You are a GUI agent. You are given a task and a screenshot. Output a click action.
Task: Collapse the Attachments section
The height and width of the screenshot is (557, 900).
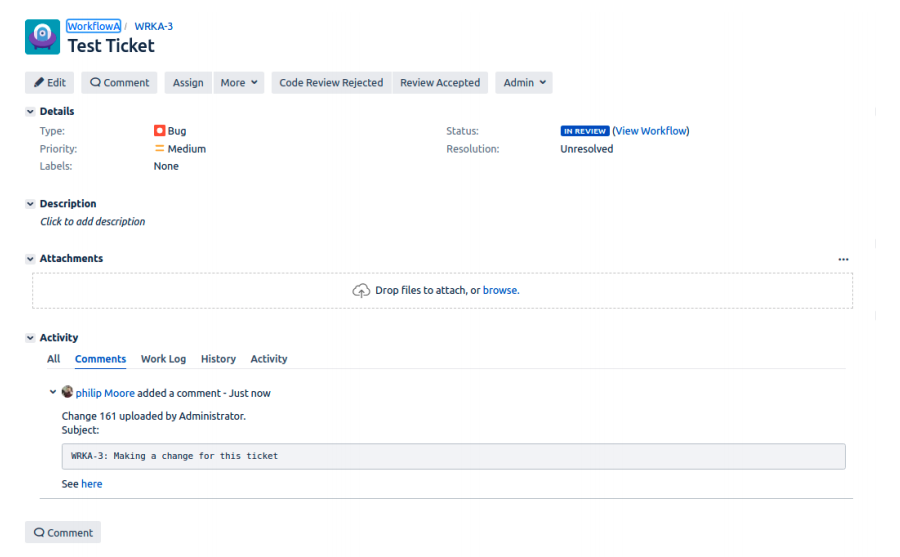pyautogui.click(x=30, y=259)
